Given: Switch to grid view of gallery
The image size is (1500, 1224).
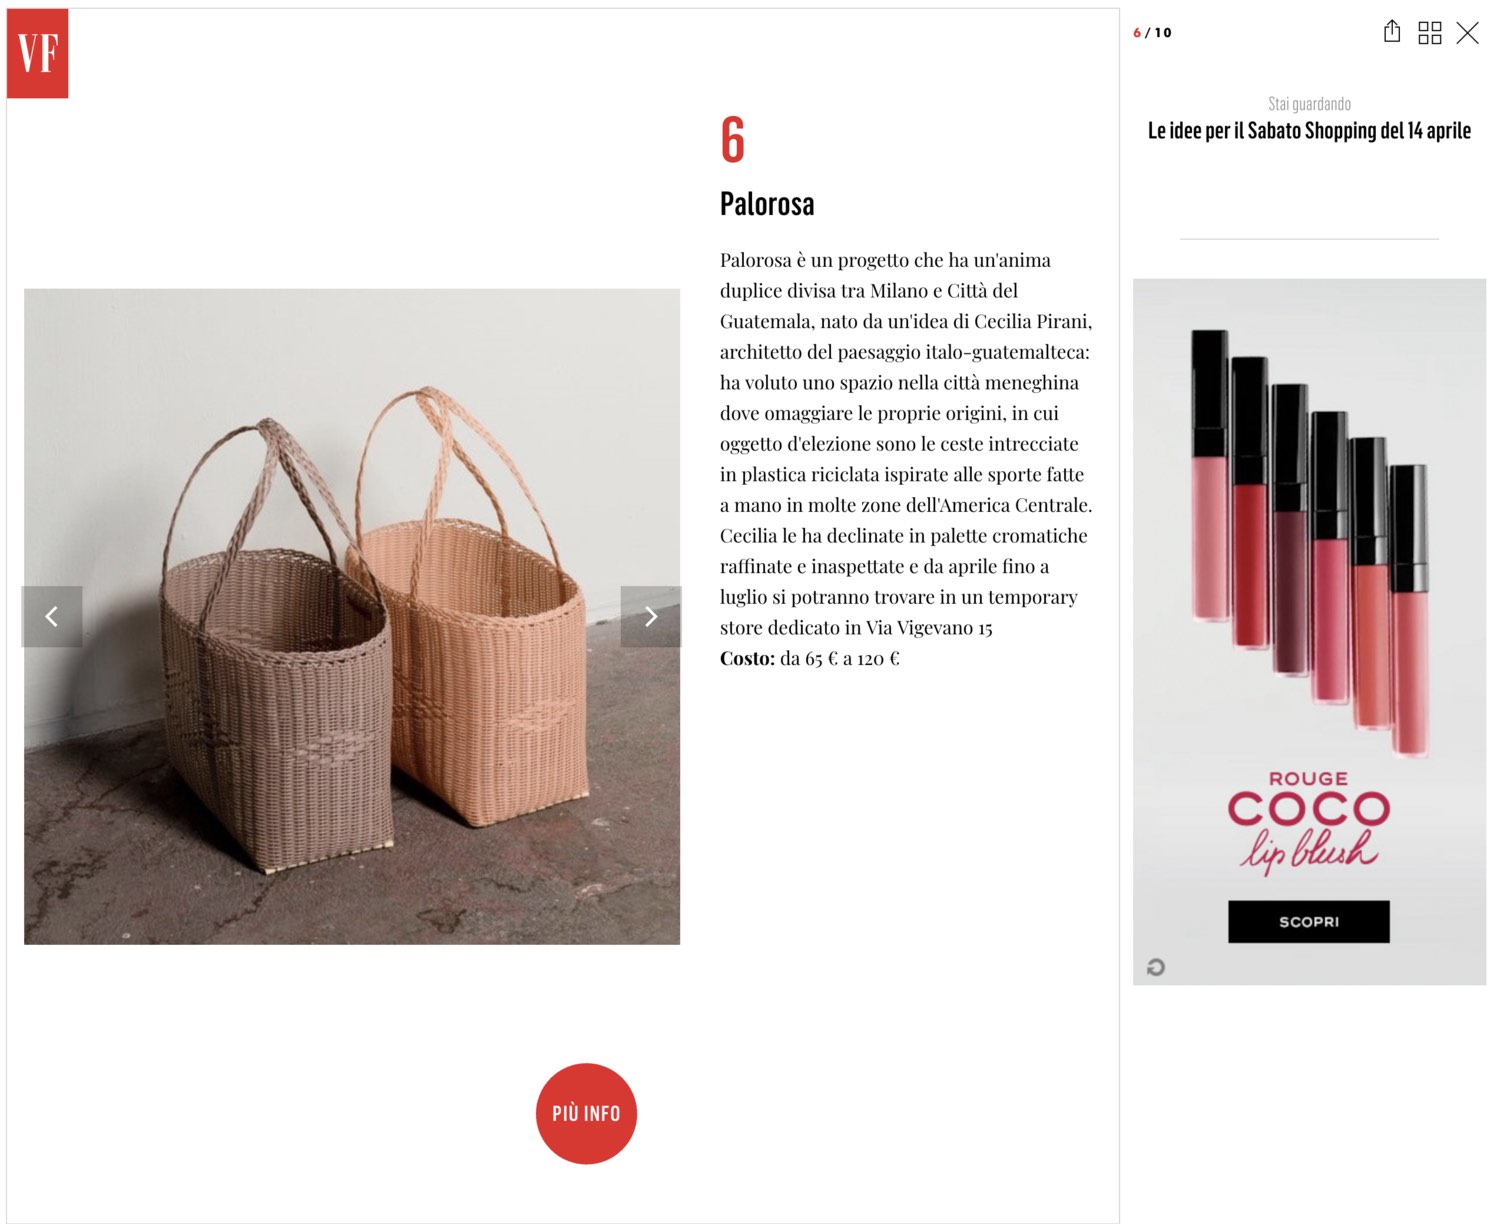Looking at the screenshot, I should 1430,33.
